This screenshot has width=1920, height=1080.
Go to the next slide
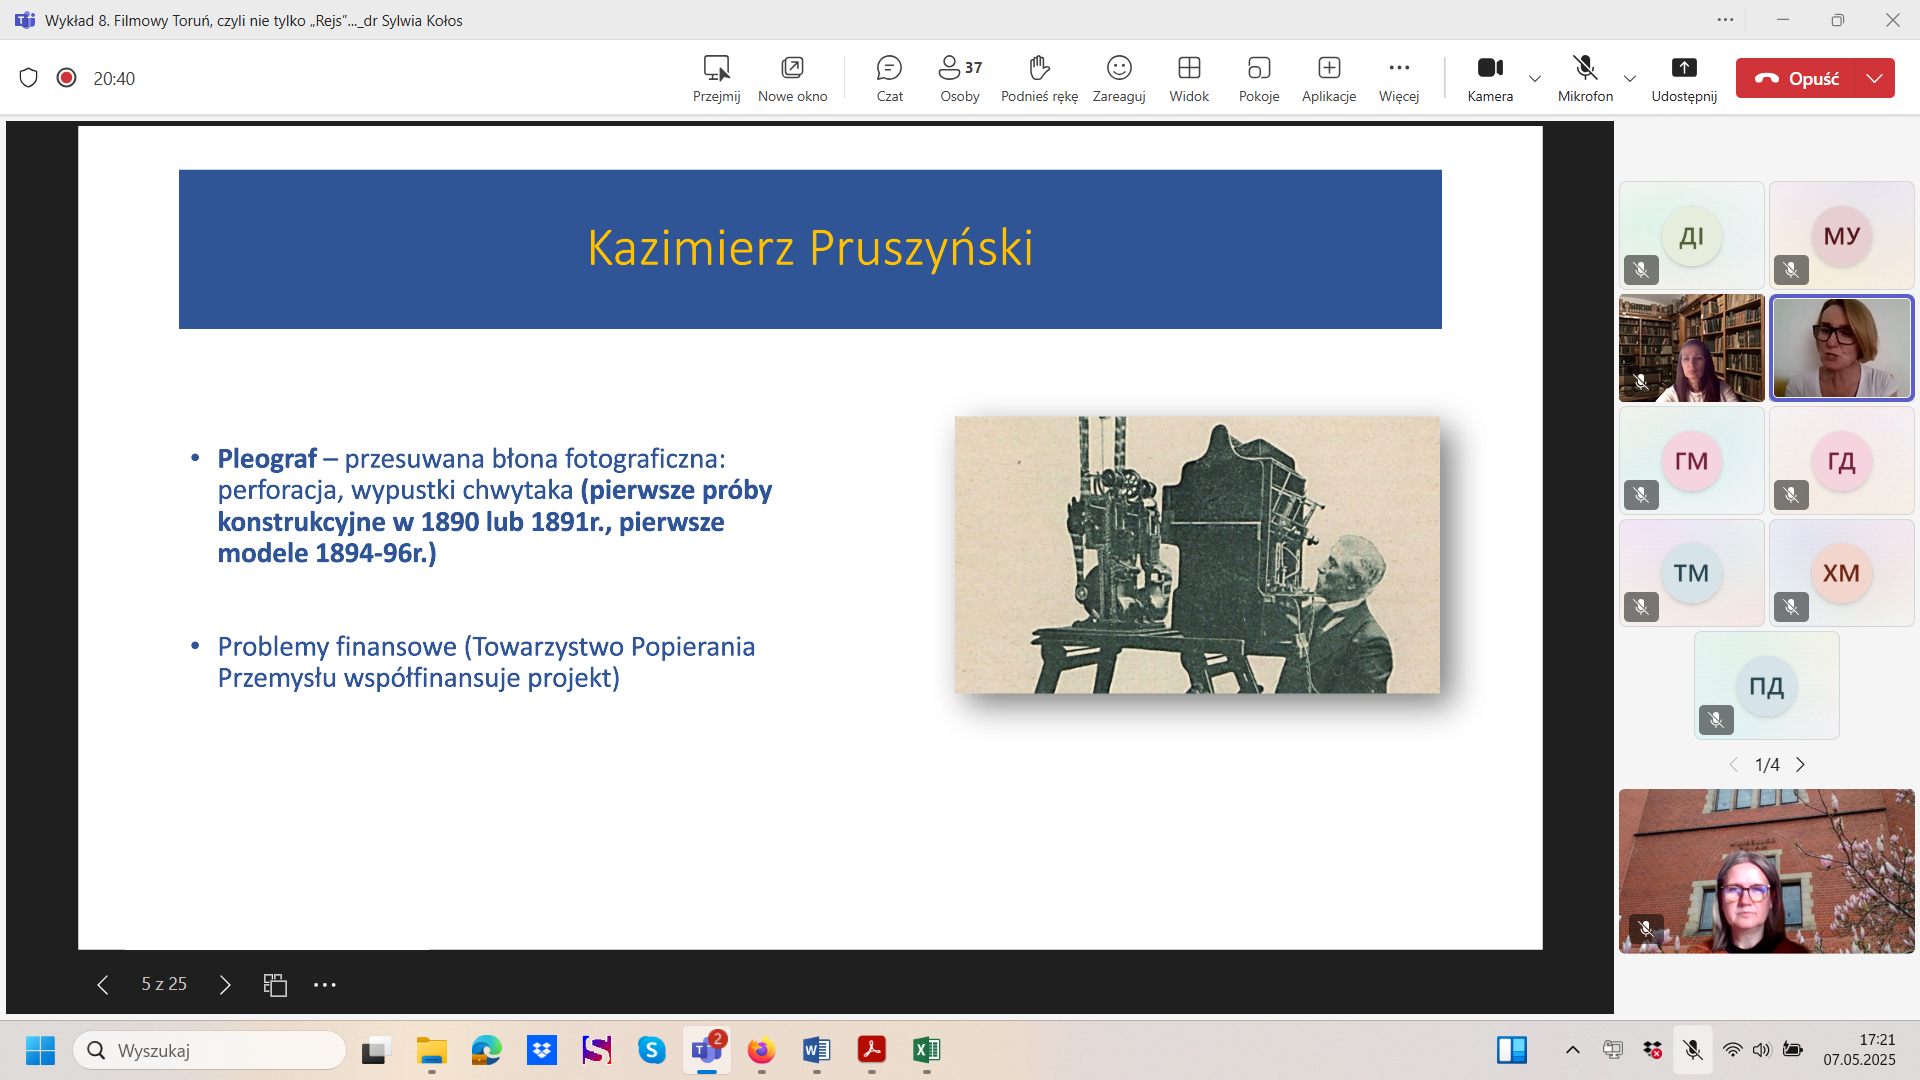tap(225, 985)
